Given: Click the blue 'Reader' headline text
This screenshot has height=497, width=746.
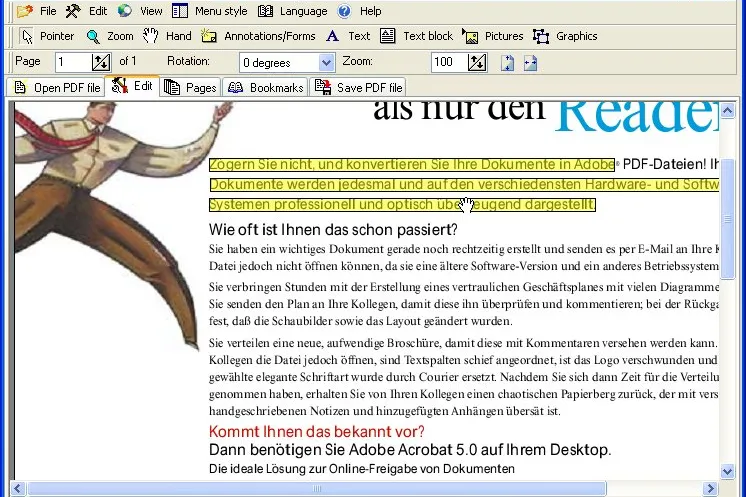Looking at the screenshot, I should 638,117.
